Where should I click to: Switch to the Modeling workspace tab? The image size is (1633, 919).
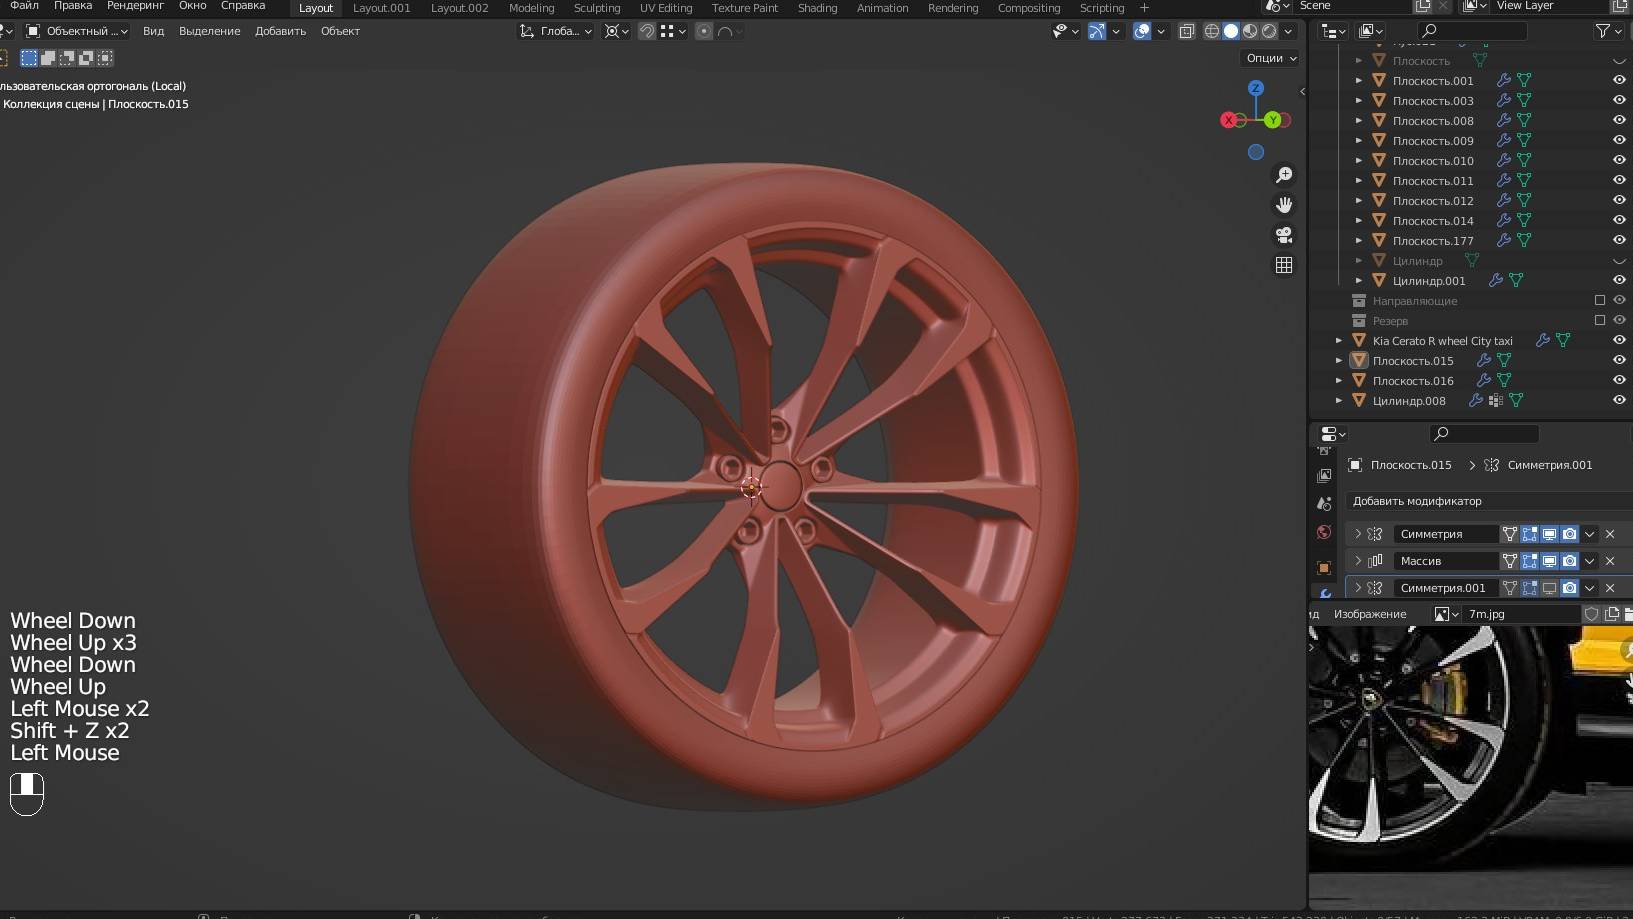531,8
